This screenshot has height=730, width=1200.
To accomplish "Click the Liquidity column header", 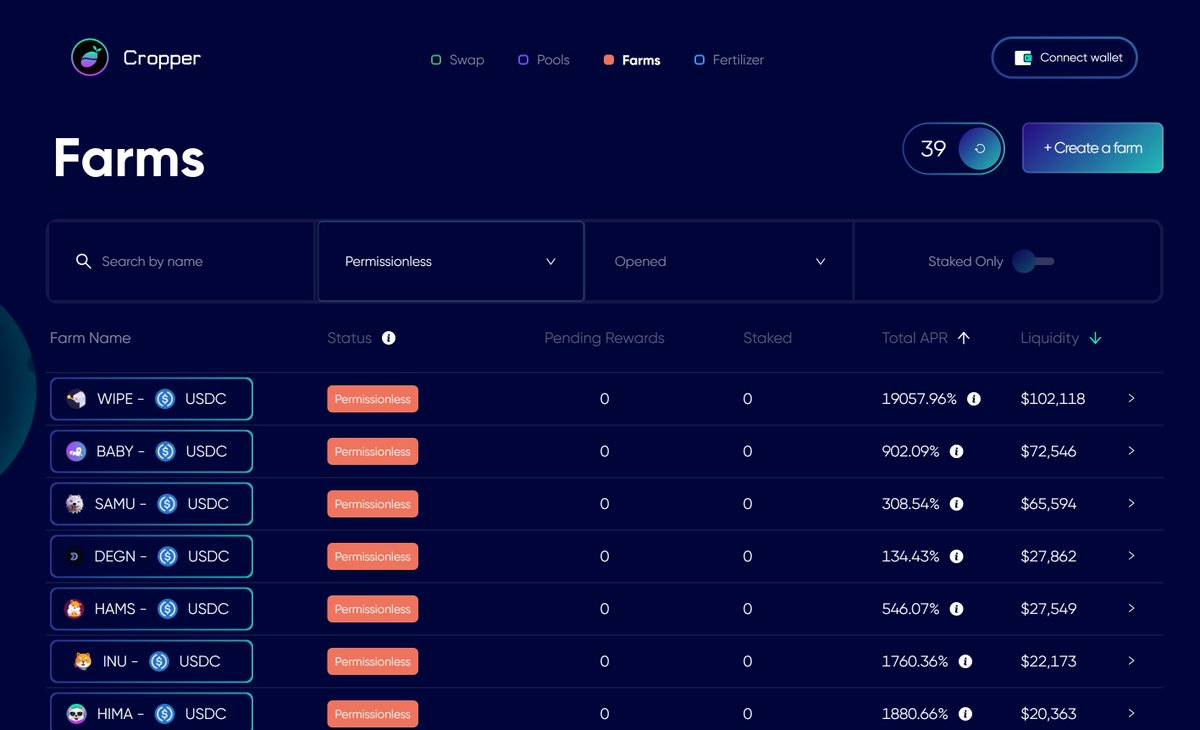I will click(x=1050, y=338).
